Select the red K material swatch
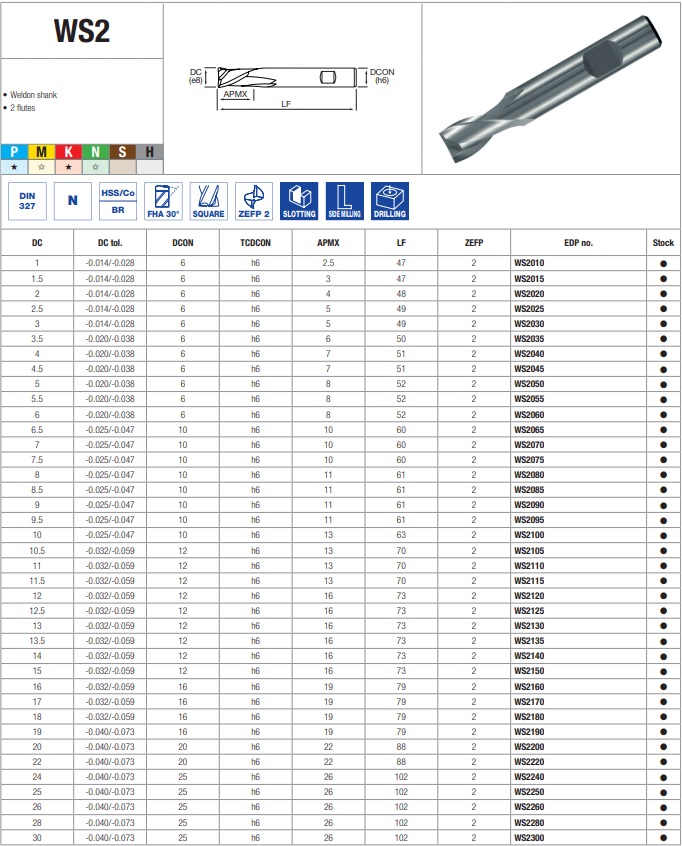Viewport: 682px width, 846px height. coord(69,152)
